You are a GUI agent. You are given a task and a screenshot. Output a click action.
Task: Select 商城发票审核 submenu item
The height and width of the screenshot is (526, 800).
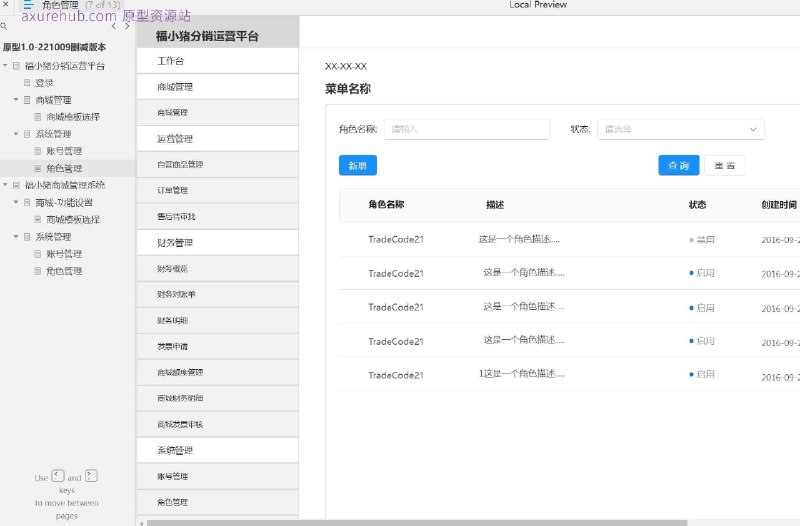pyautogui.click(x=218, y=424)
